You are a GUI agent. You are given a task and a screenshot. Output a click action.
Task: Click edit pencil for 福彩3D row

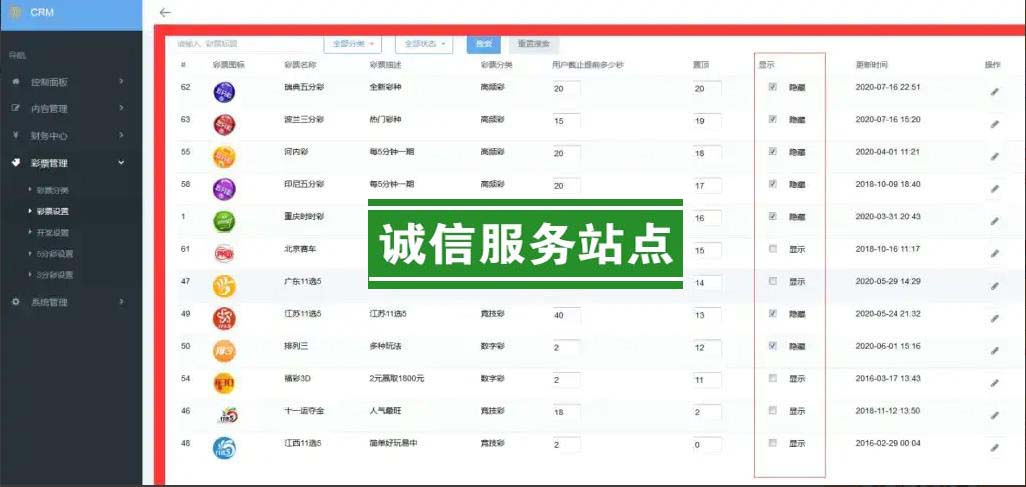tap(994, 383)
